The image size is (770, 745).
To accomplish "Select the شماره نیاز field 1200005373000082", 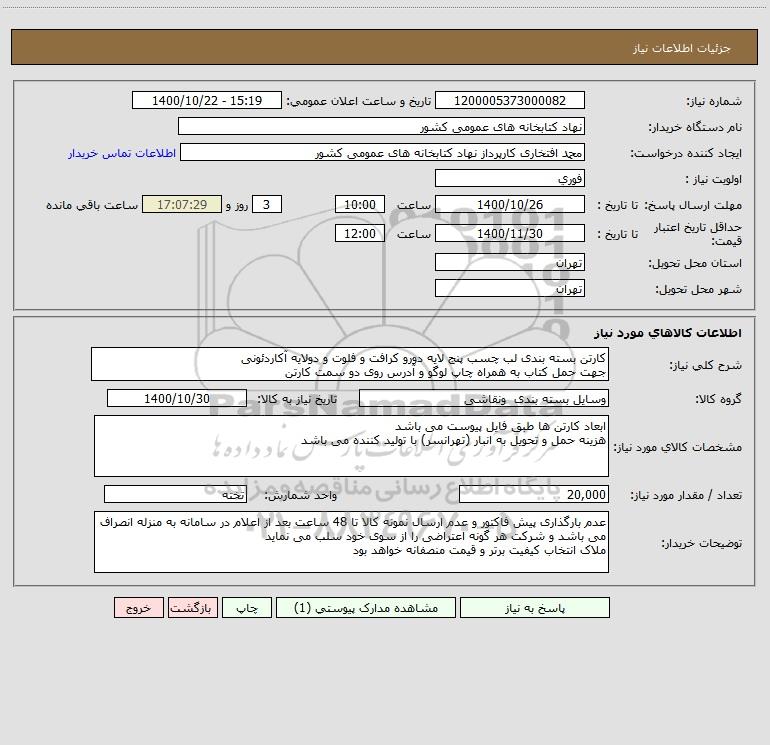I will coord(510,100).
